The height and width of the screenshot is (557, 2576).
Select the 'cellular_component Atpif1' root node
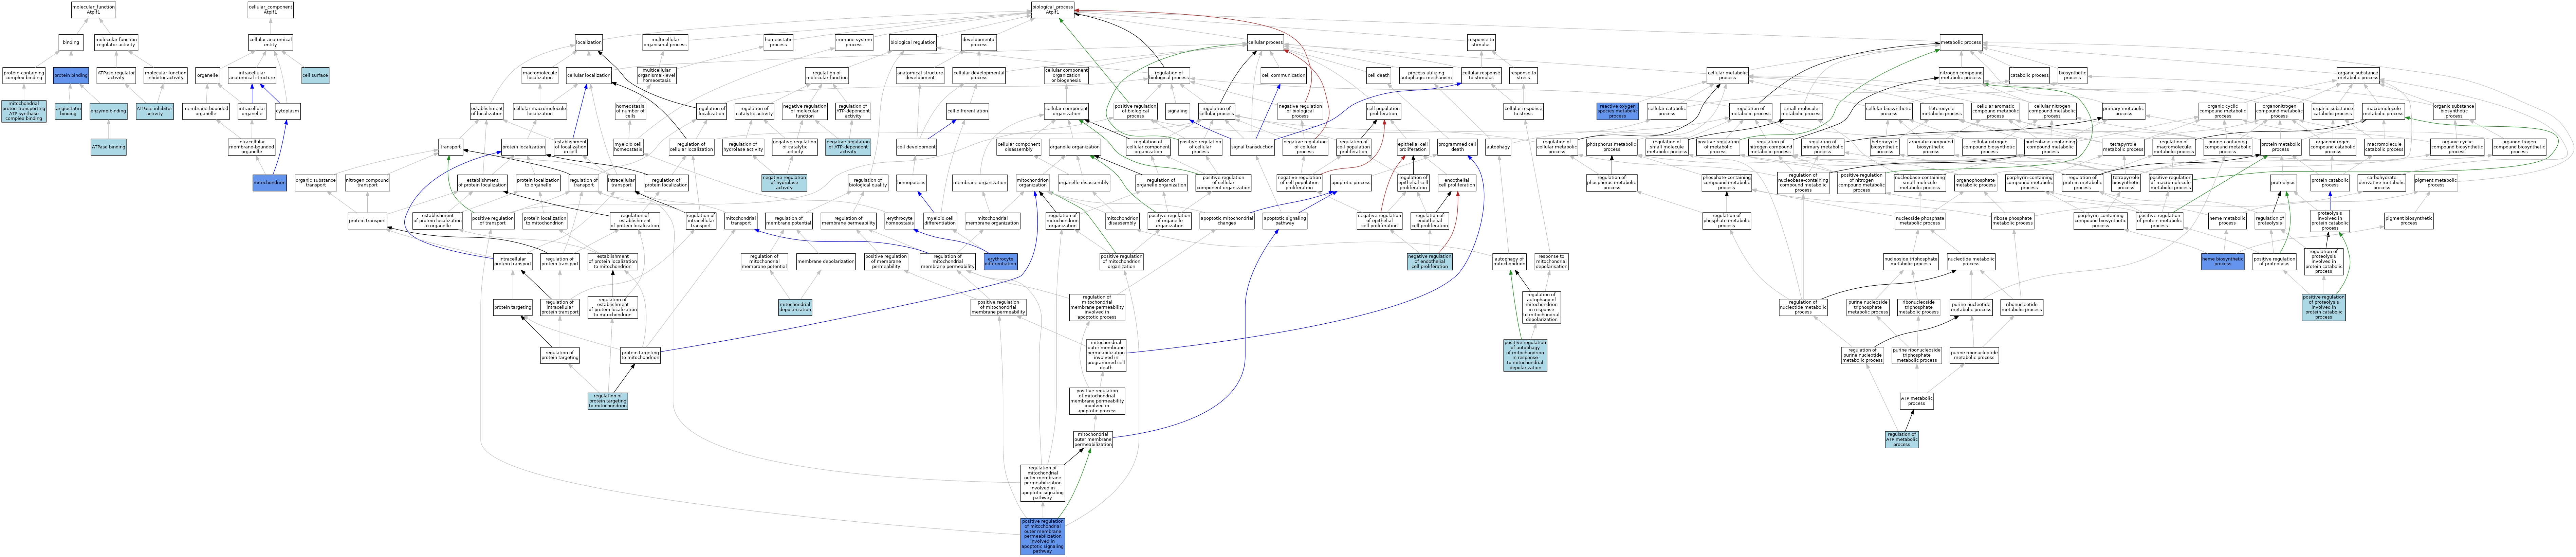pos(270,10)
